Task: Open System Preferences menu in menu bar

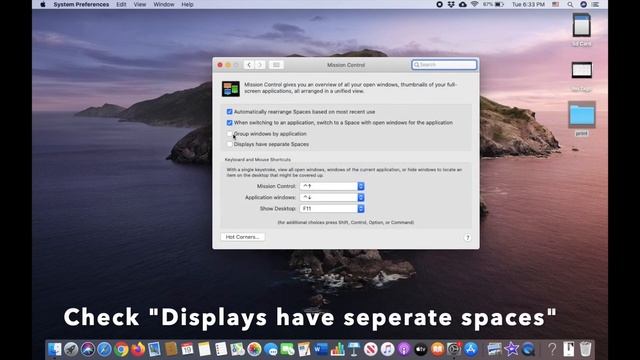Action: coord(81,4)
